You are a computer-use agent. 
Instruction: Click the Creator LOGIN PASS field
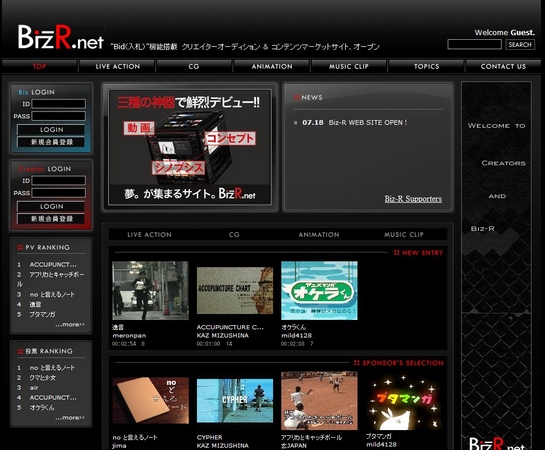(59, 193)
